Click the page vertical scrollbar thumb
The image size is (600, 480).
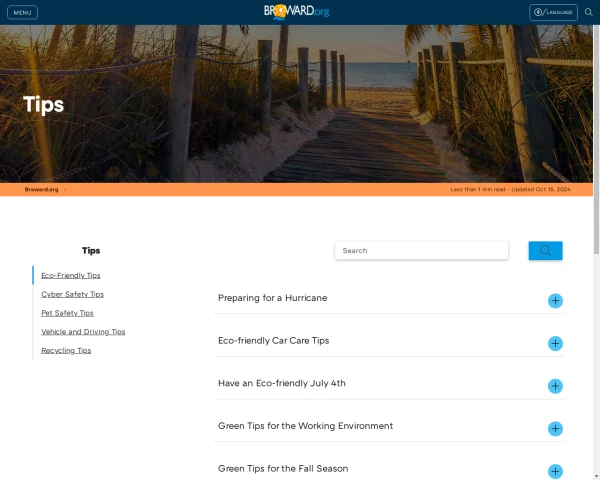pyautogui.click(x=596, y=139)
